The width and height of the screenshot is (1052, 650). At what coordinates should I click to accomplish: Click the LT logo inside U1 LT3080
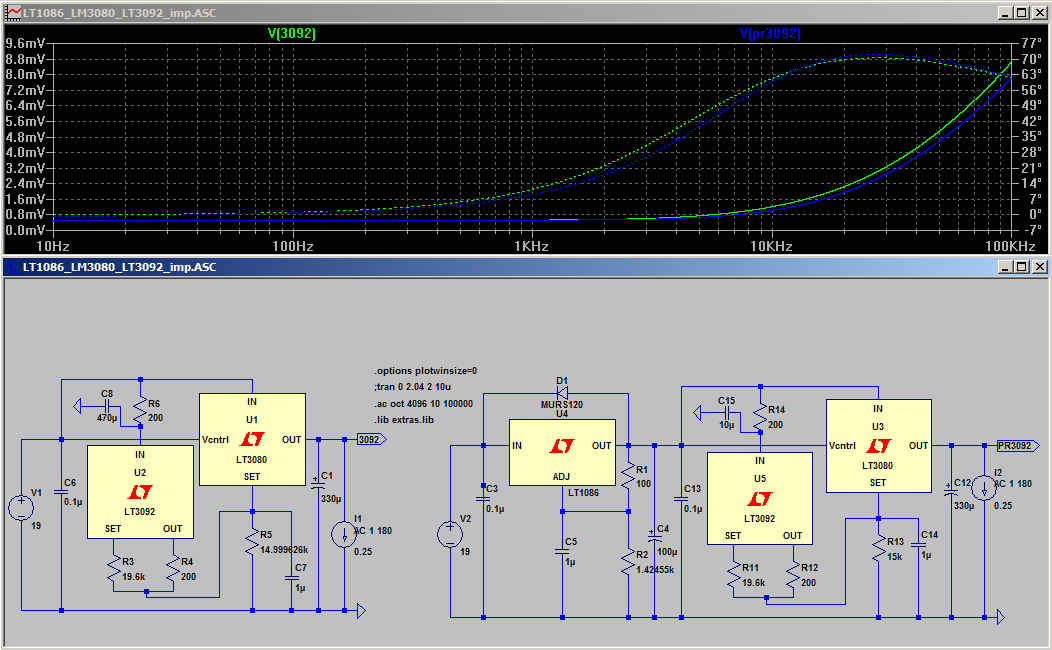(252, 439)
